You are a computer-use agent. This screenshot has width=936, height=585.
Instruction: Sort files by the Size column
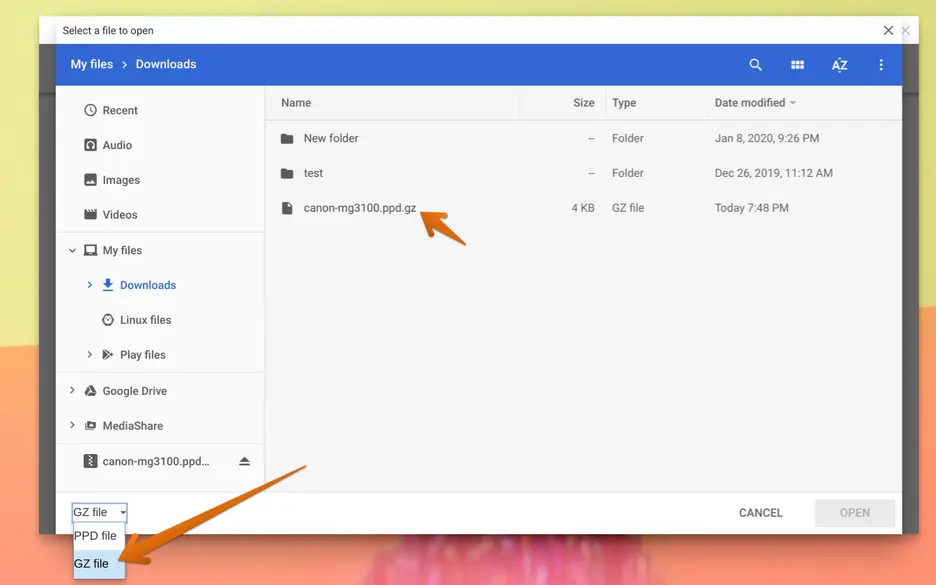pyautogui.click(x=583, y=103)
